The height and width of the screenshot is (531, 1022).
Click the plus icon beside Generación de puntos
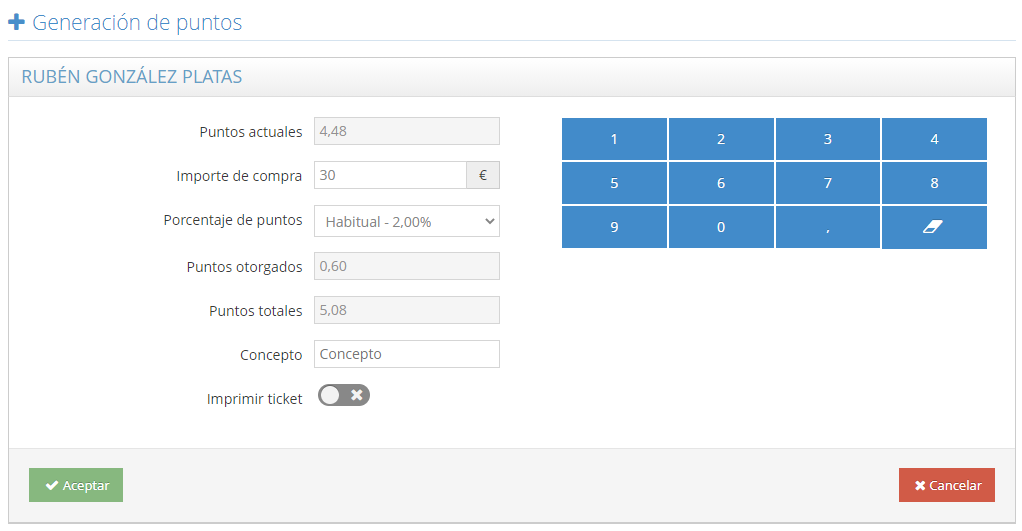click(16, 22)
